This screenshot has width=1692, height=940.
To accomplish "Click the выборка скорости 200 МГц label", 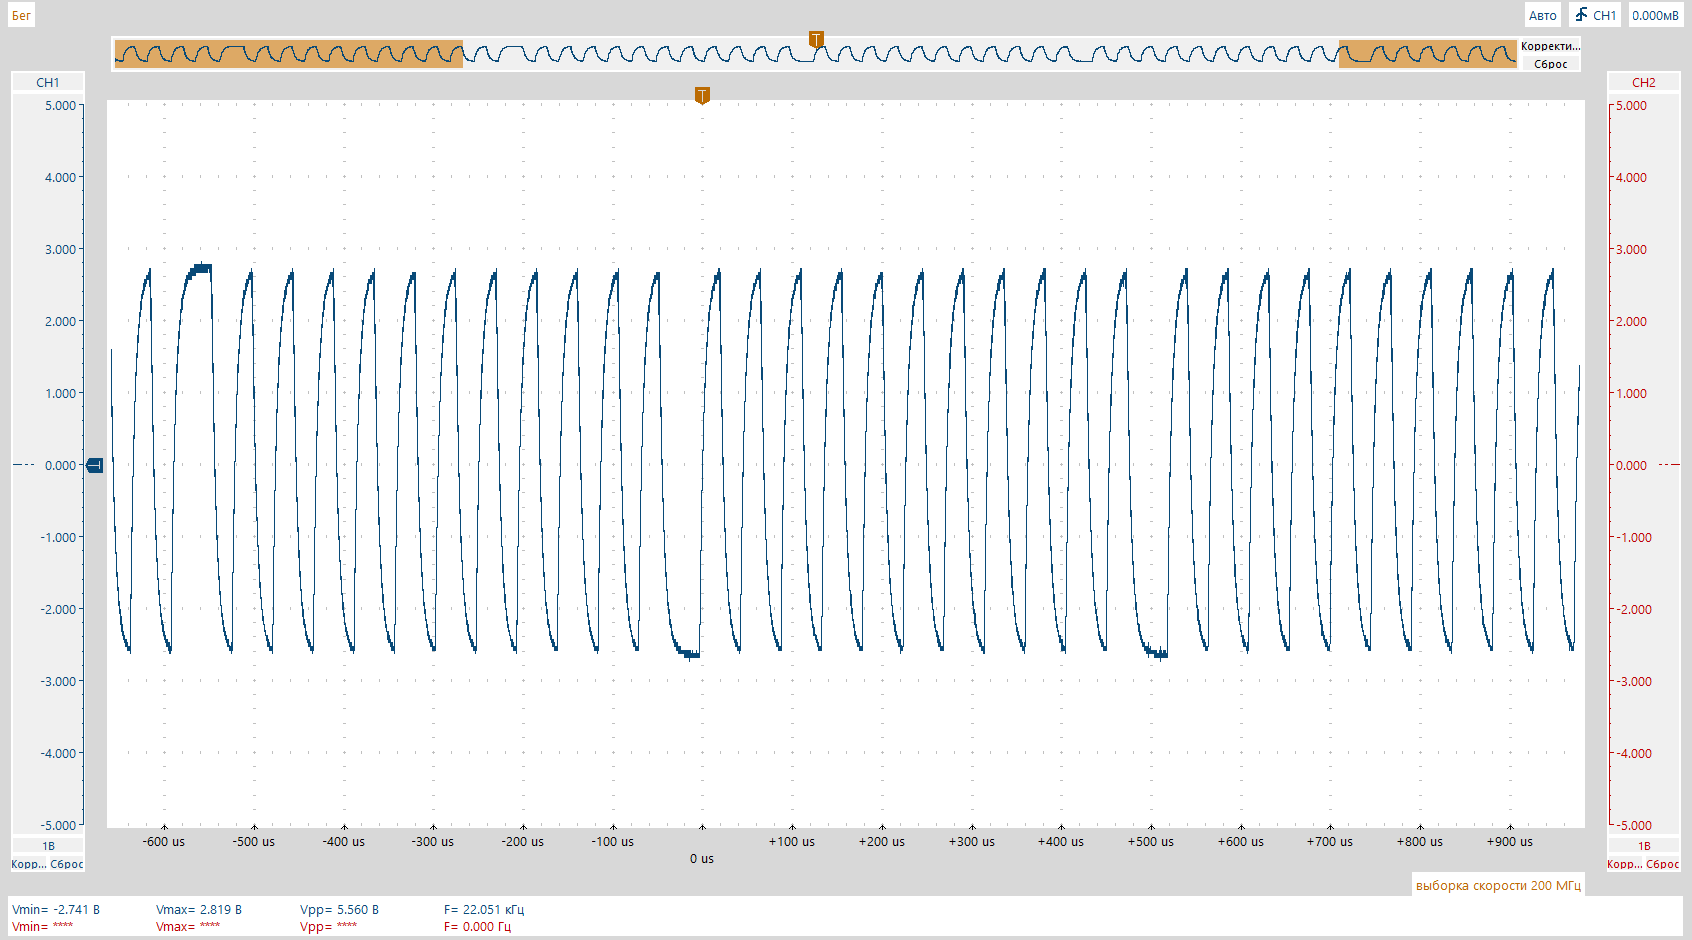I will pos(1498,885).
